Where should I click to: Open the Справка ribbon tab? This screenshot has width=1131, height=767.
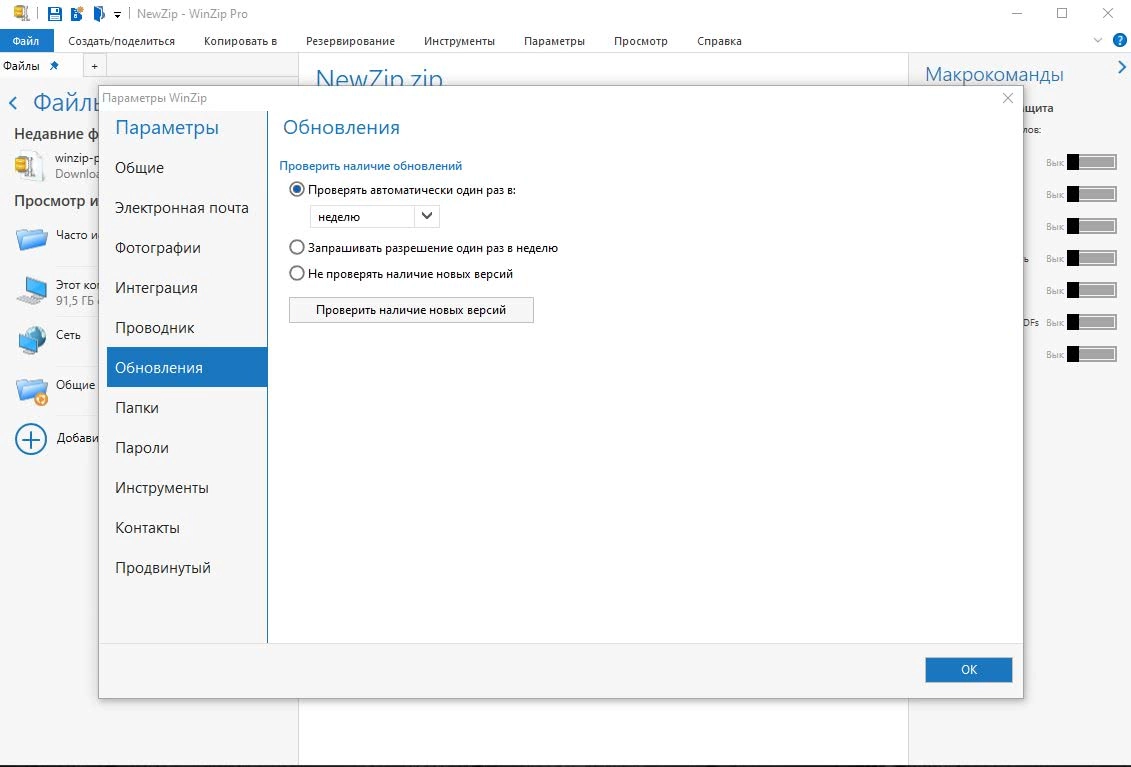719,41
